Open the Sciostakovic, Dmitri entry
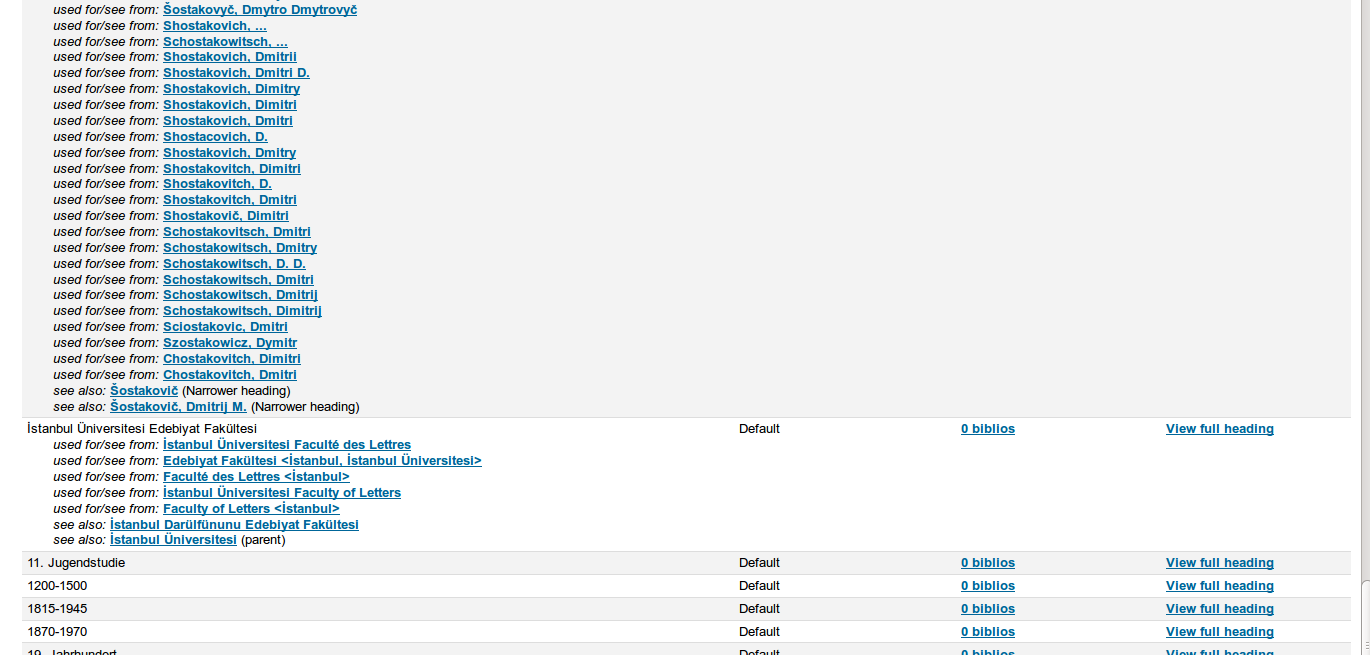The width and height of the screenshot is (1370, 655). click(225, 327)
